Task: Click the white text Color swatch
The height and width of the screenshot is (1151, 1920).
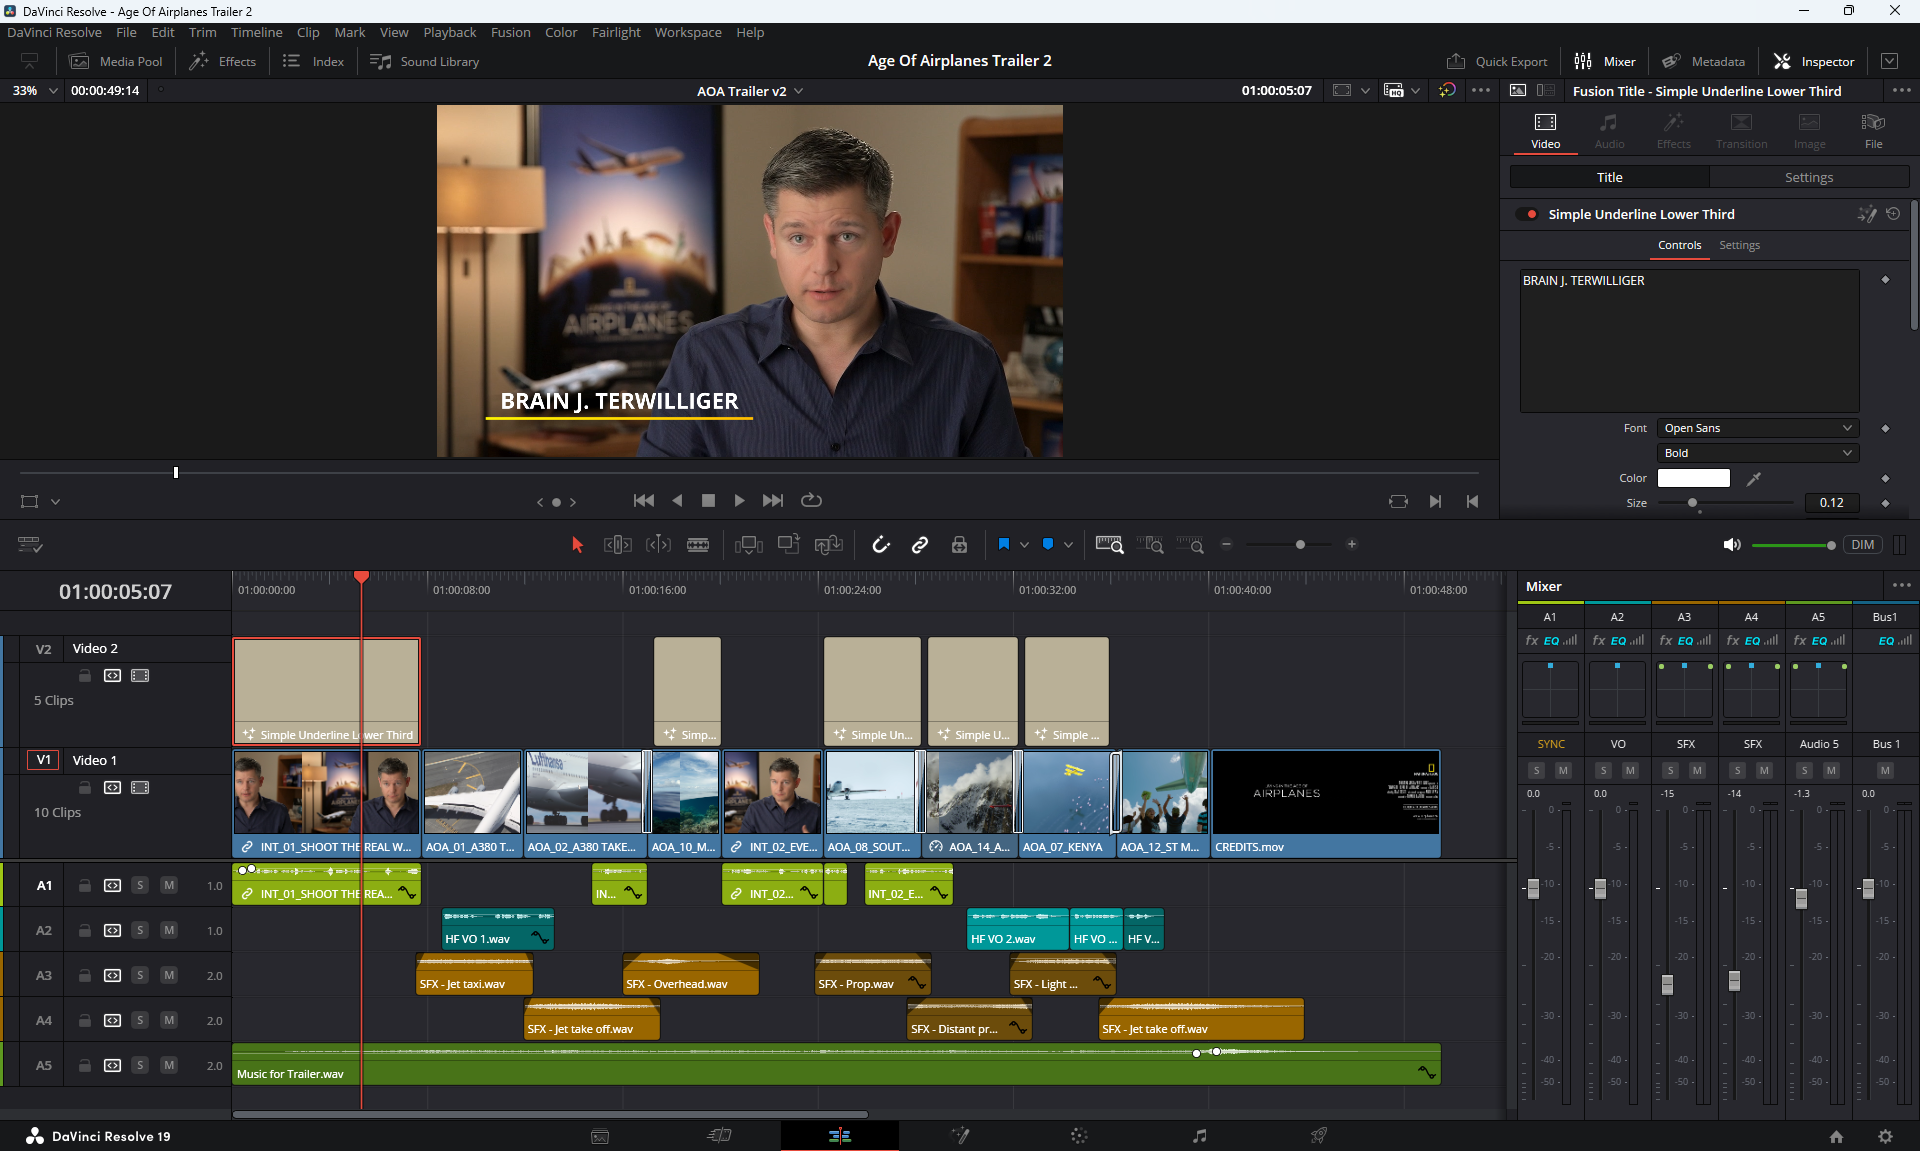Action: [1693, 478]
